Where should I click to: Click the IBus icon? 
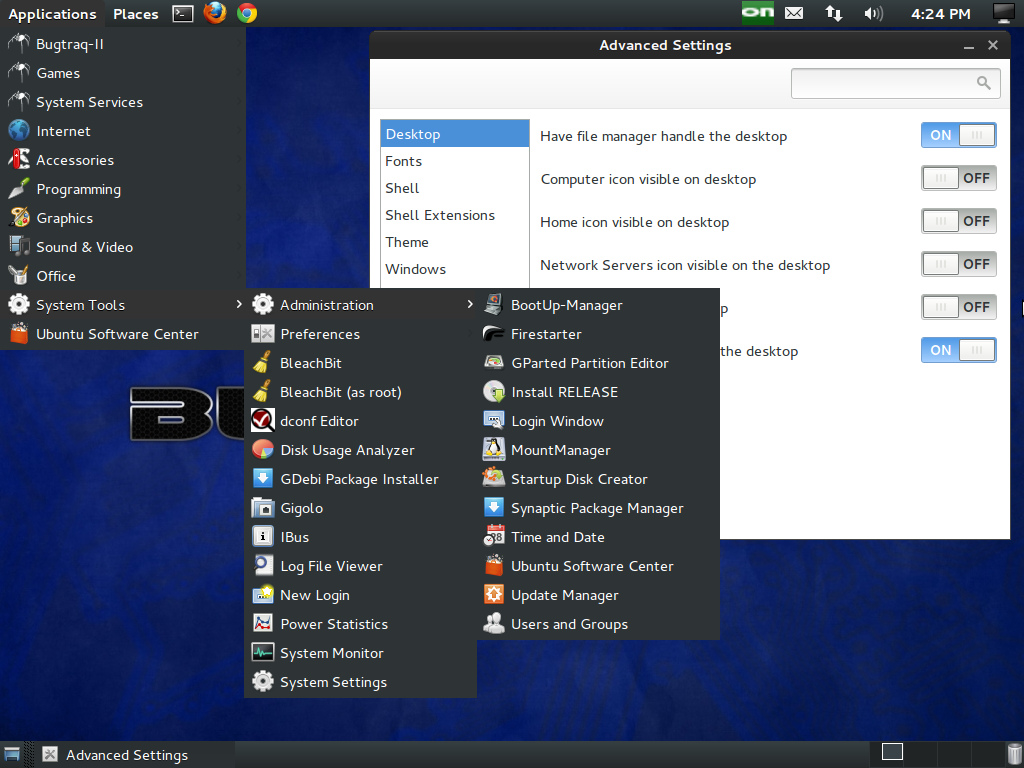click(x=263, y=537)
